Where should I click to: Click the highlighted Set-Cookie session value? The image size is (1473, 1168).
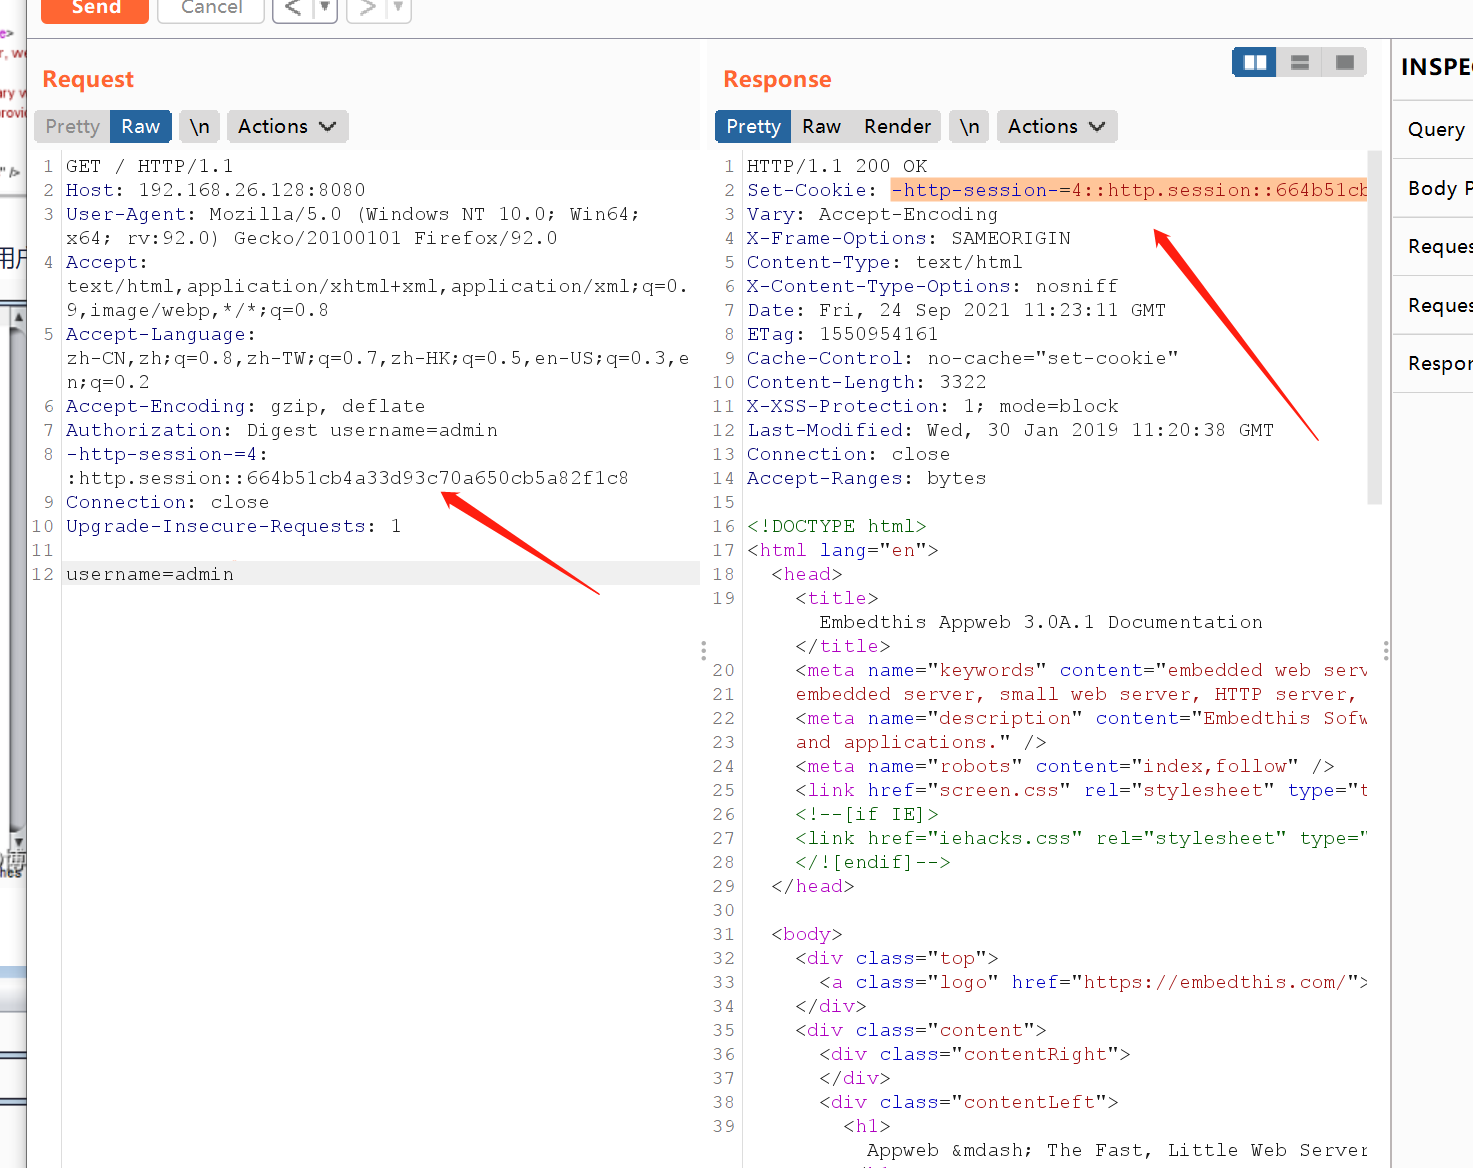pyautogui.click(x=1129, y=190)
